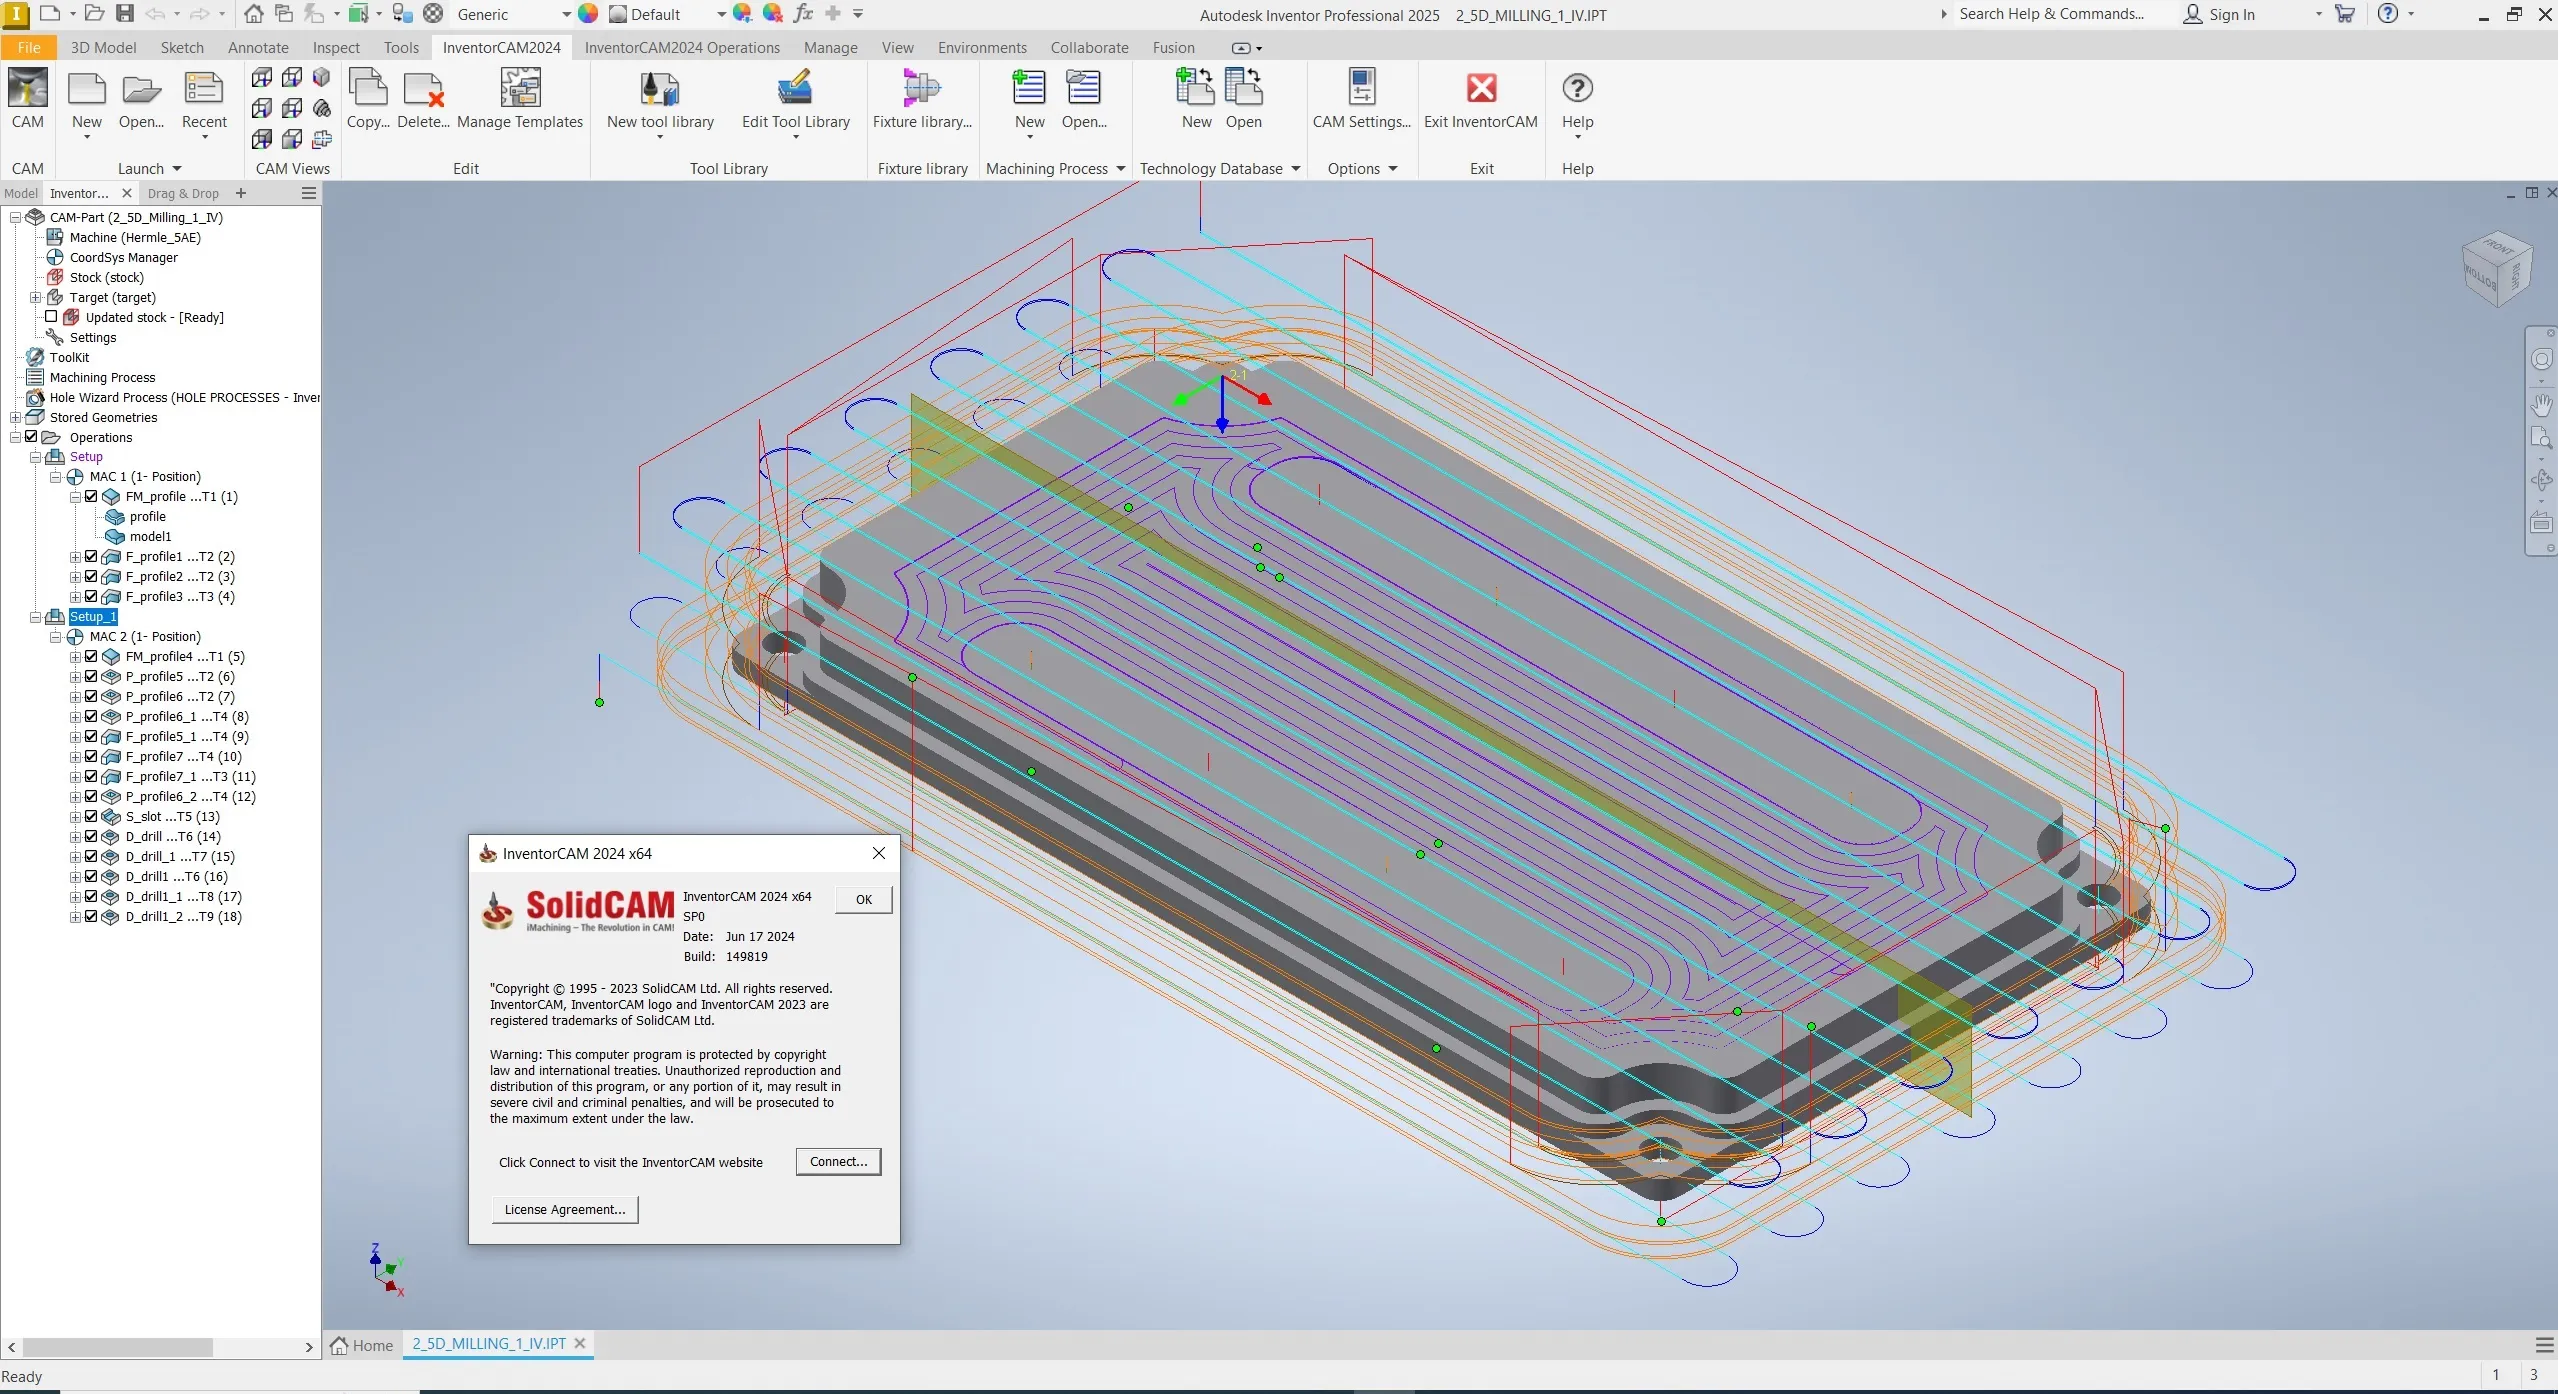Click the fx parameters icon
Image resolution: width=2558 pixels, height=1394 pixels.
(x=802, y=14)
